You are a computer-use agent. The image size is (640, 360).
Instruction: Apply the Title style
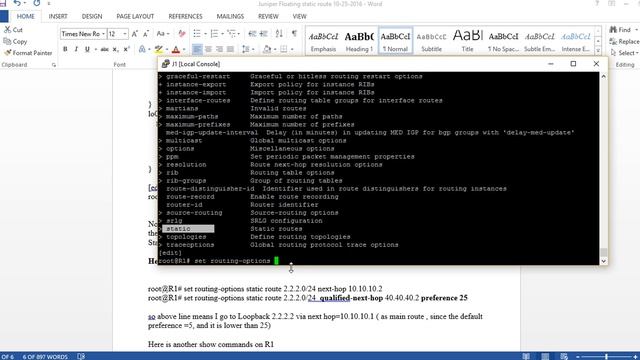tap(467, 40)
